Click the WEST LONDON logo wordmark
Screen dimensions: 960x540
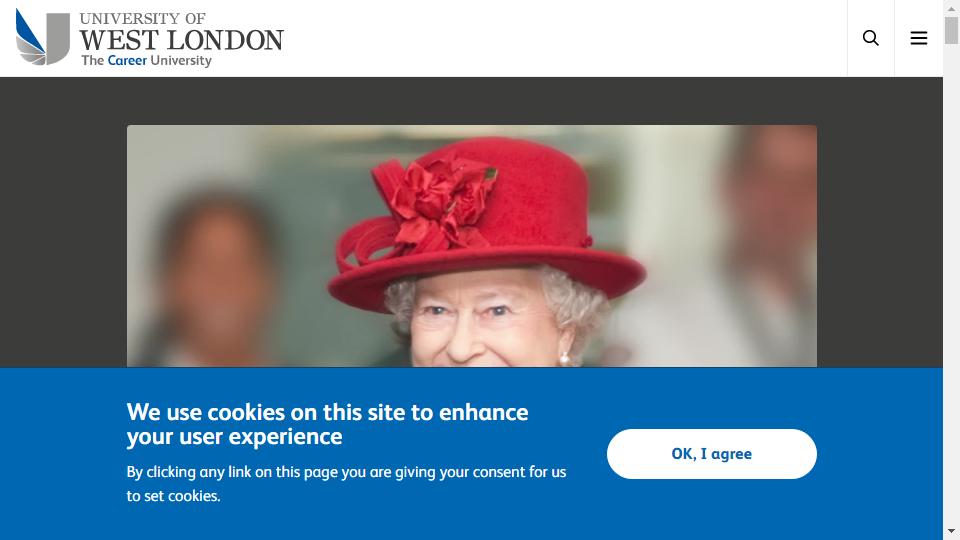coord(181,40)
